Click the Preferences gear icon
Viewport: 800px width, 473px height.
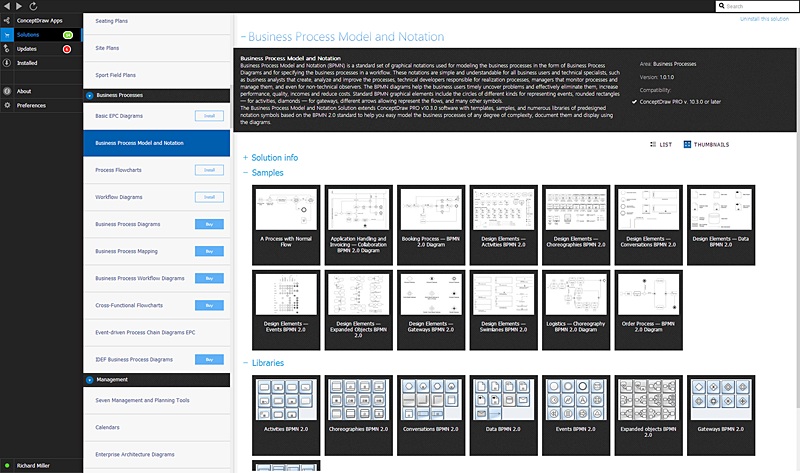point(7,105)
